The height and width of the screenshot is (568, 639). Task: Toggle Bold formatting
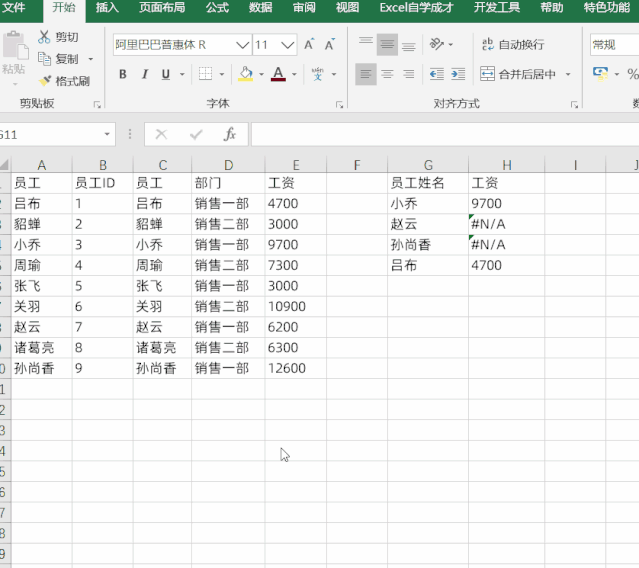tap(123, 74)
